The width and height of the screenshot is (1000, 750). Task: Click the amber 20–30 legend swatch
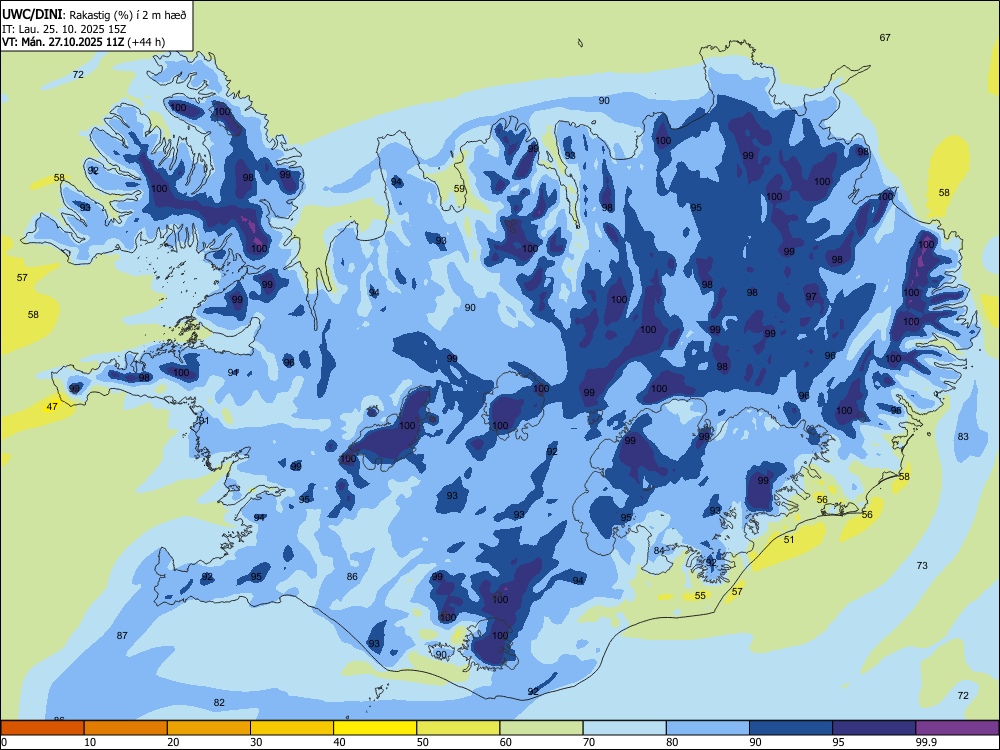point(209,728)
